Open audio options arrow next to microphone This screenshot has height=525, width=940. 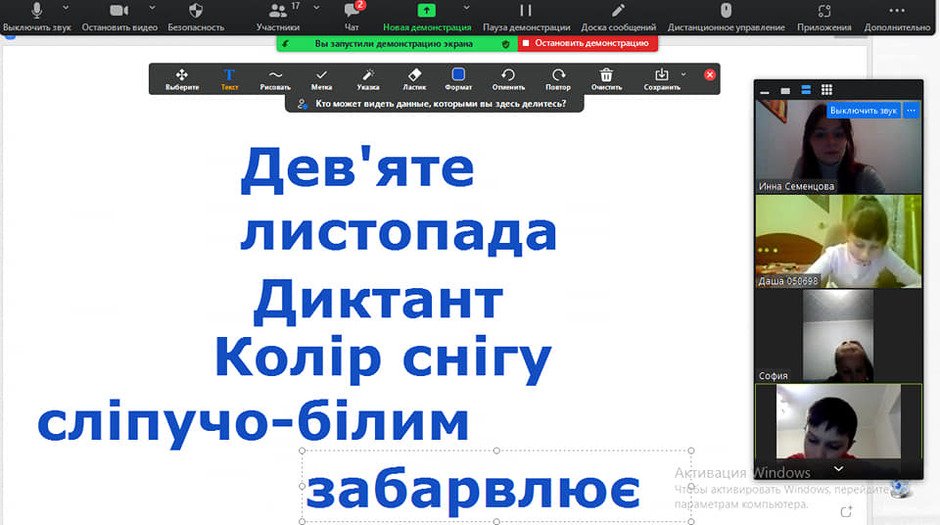pyautogui.click(x=66, y=8)
